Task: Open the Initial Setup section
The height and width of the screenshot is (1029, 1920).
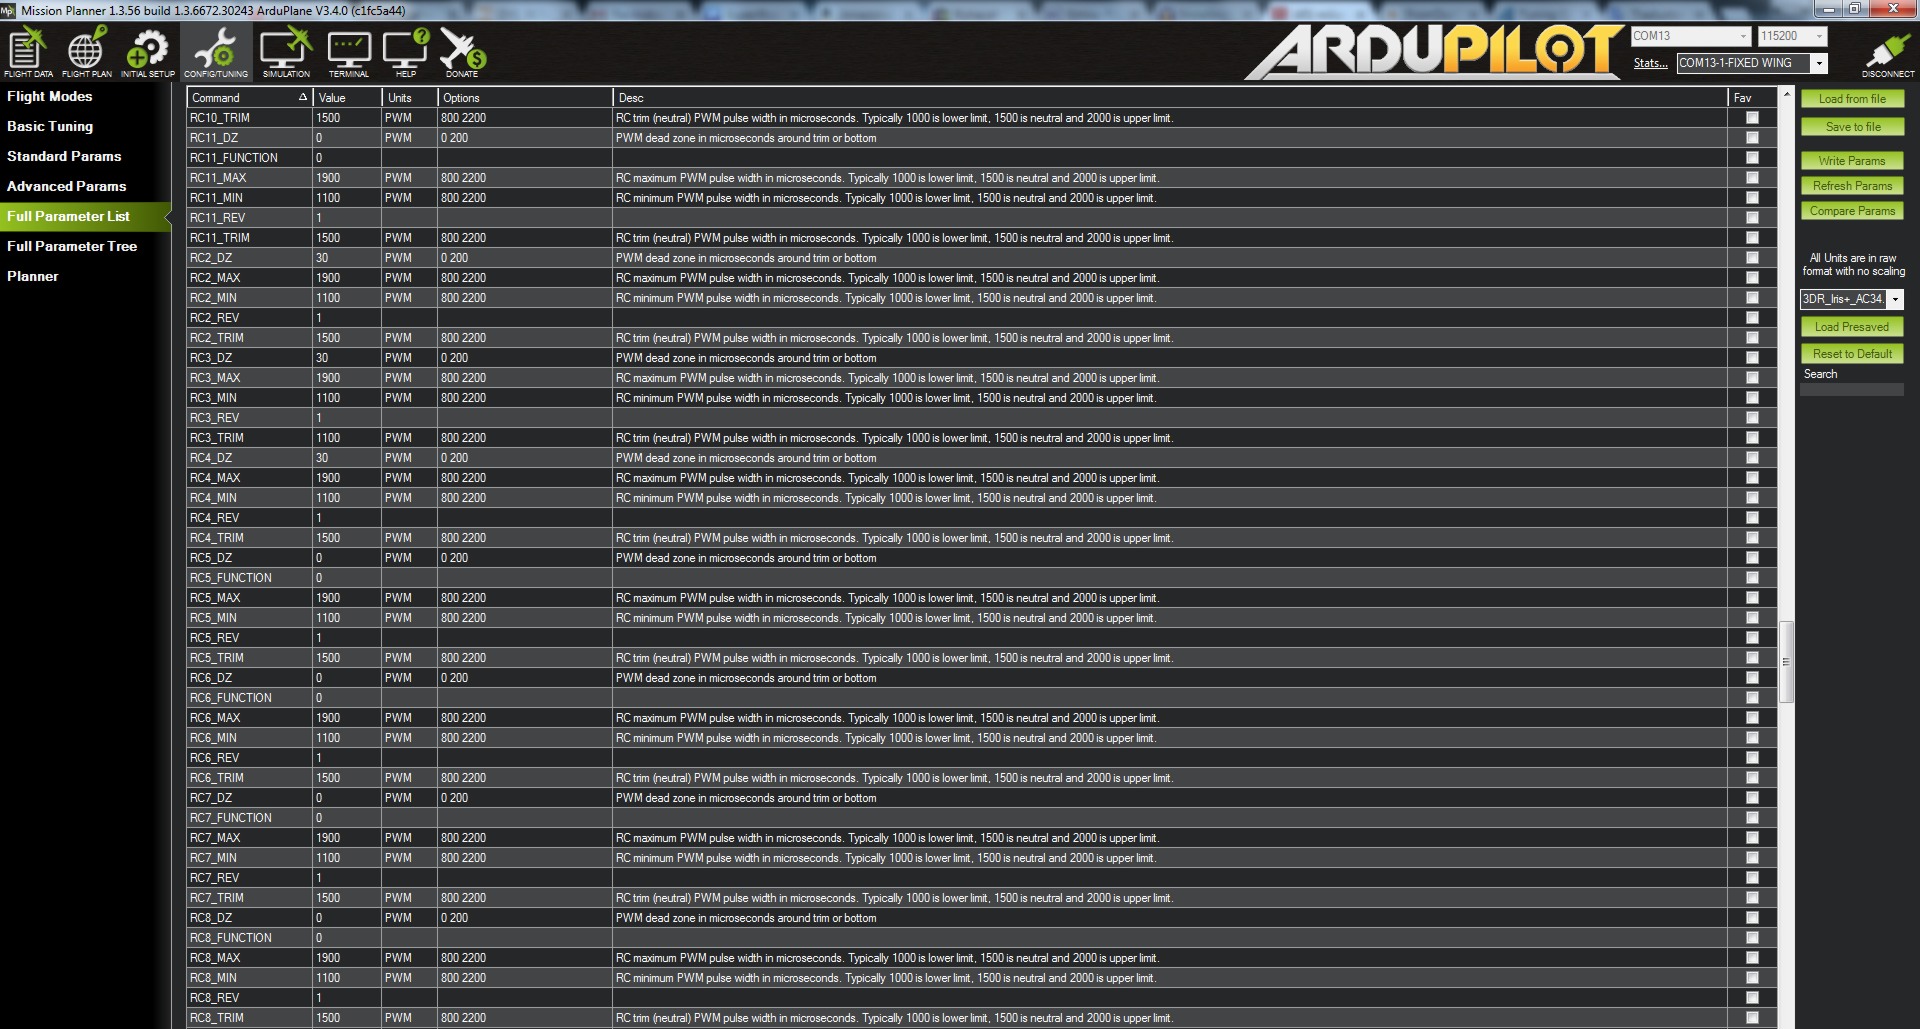Action: pyautogui.click(x=147, y=53)
